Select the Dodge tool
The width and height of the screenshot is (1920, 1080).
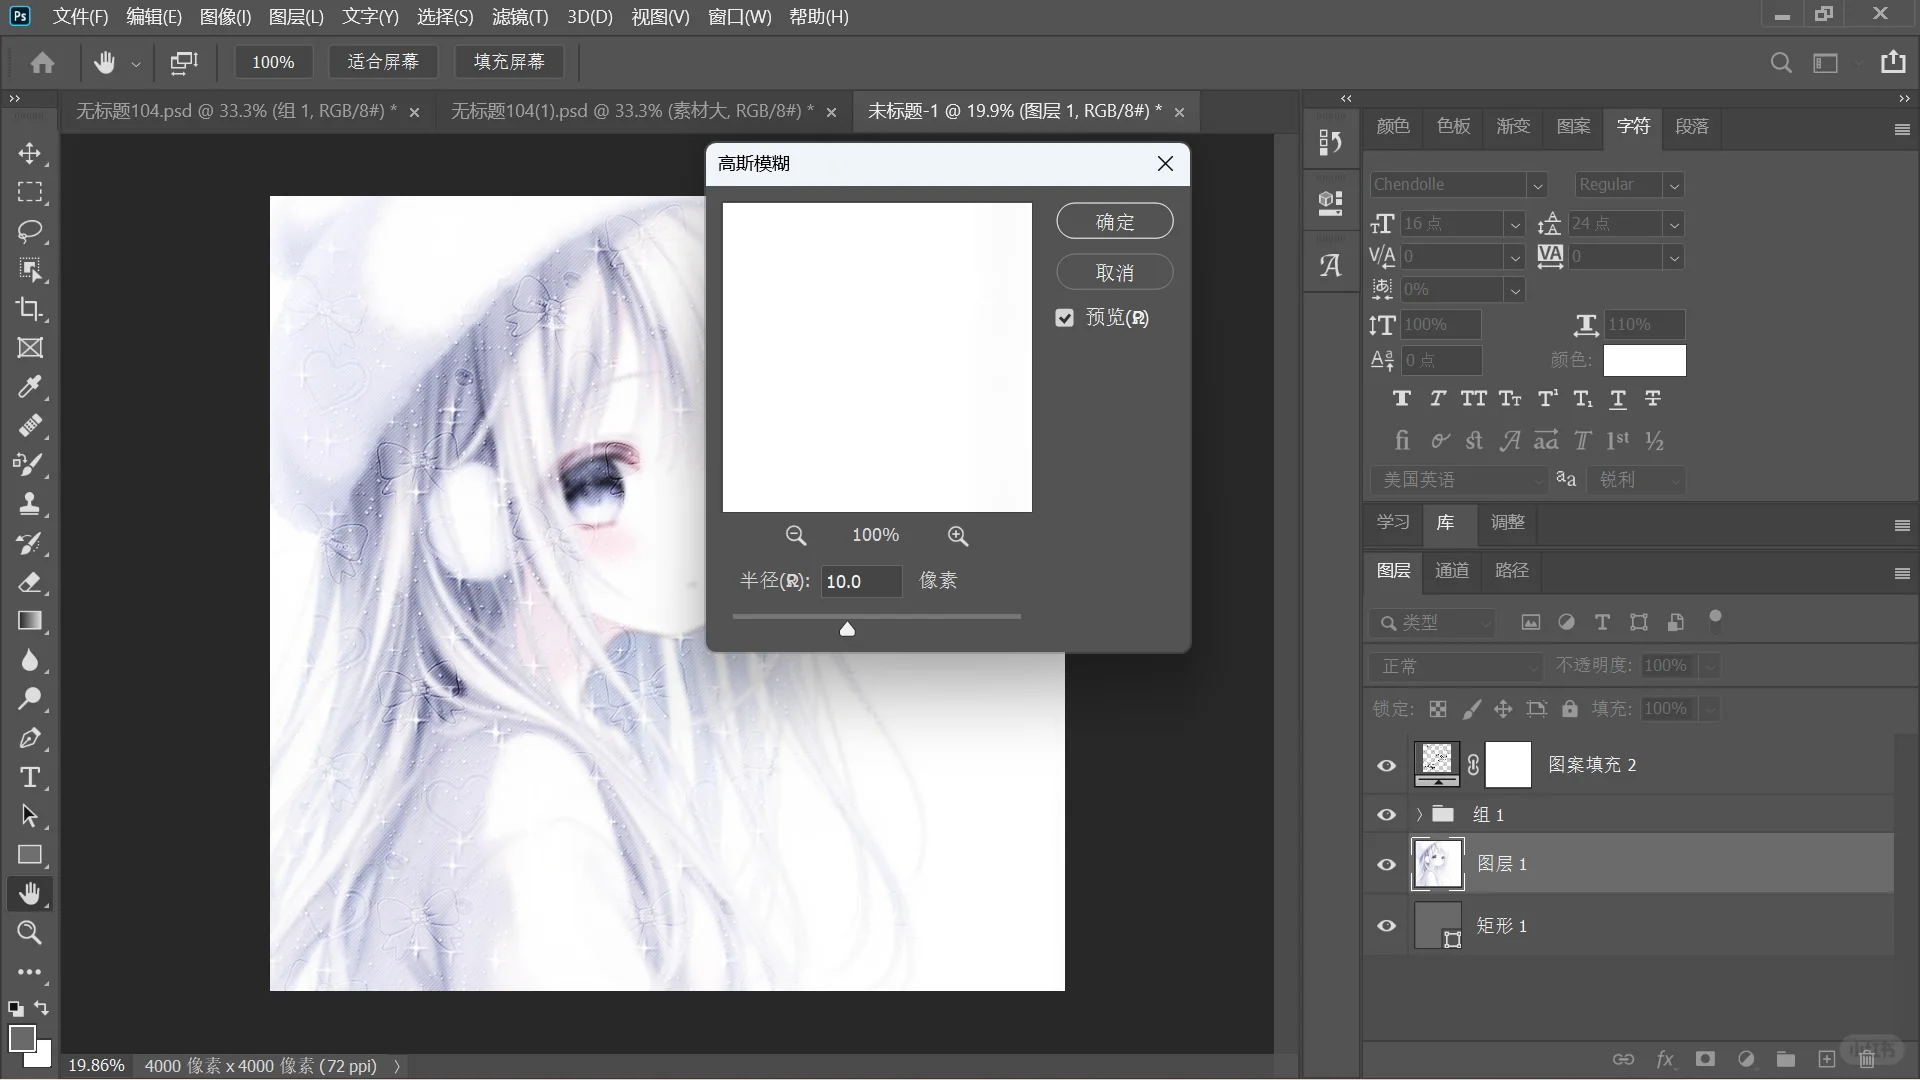(x=30, y=699)
